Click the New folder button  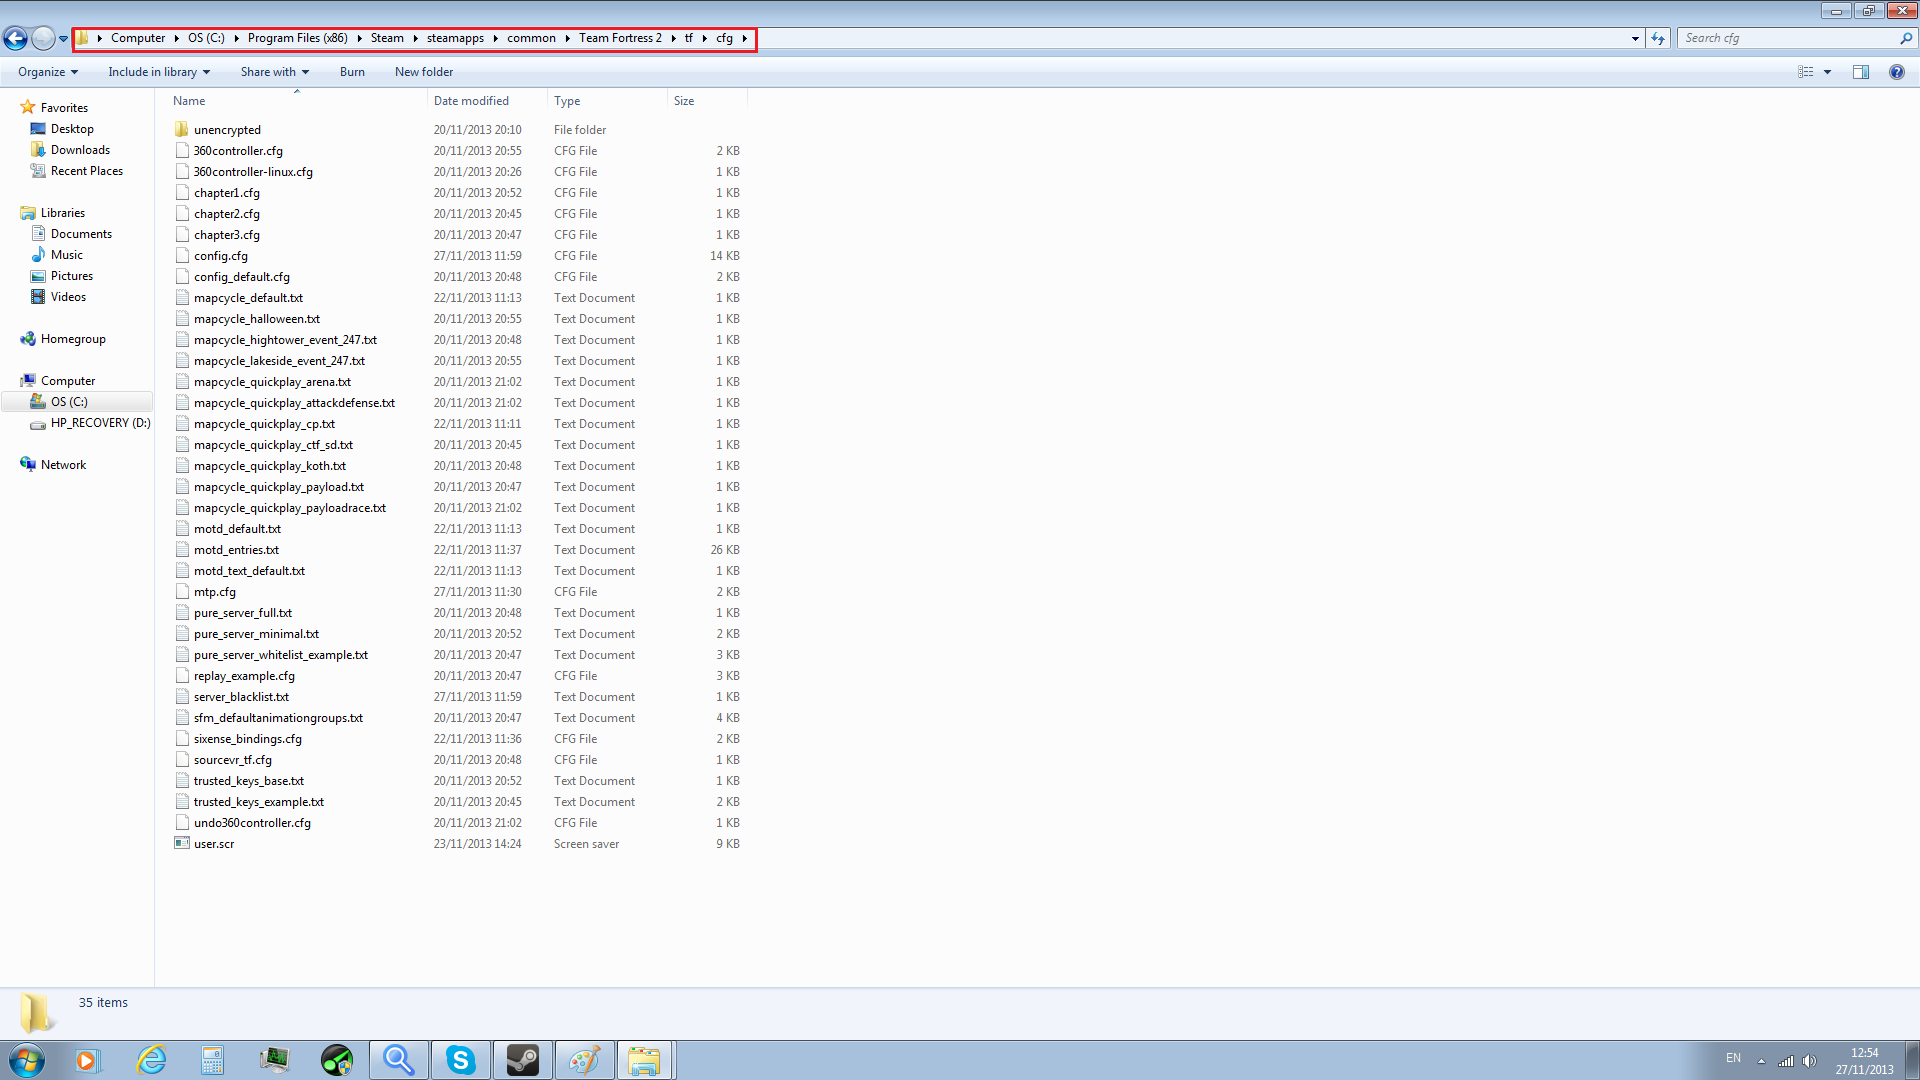click(424, 72)
